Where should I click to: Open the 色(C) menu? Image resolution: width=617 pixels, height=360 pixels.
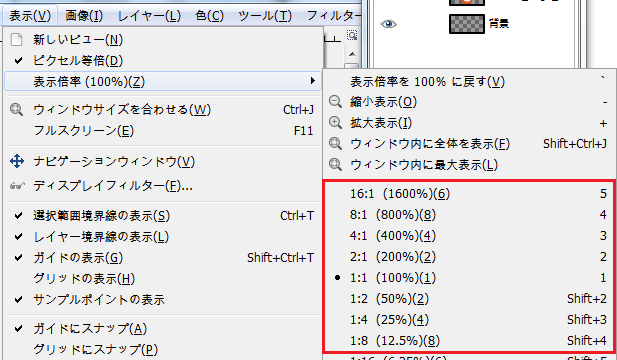click(209, 16)
